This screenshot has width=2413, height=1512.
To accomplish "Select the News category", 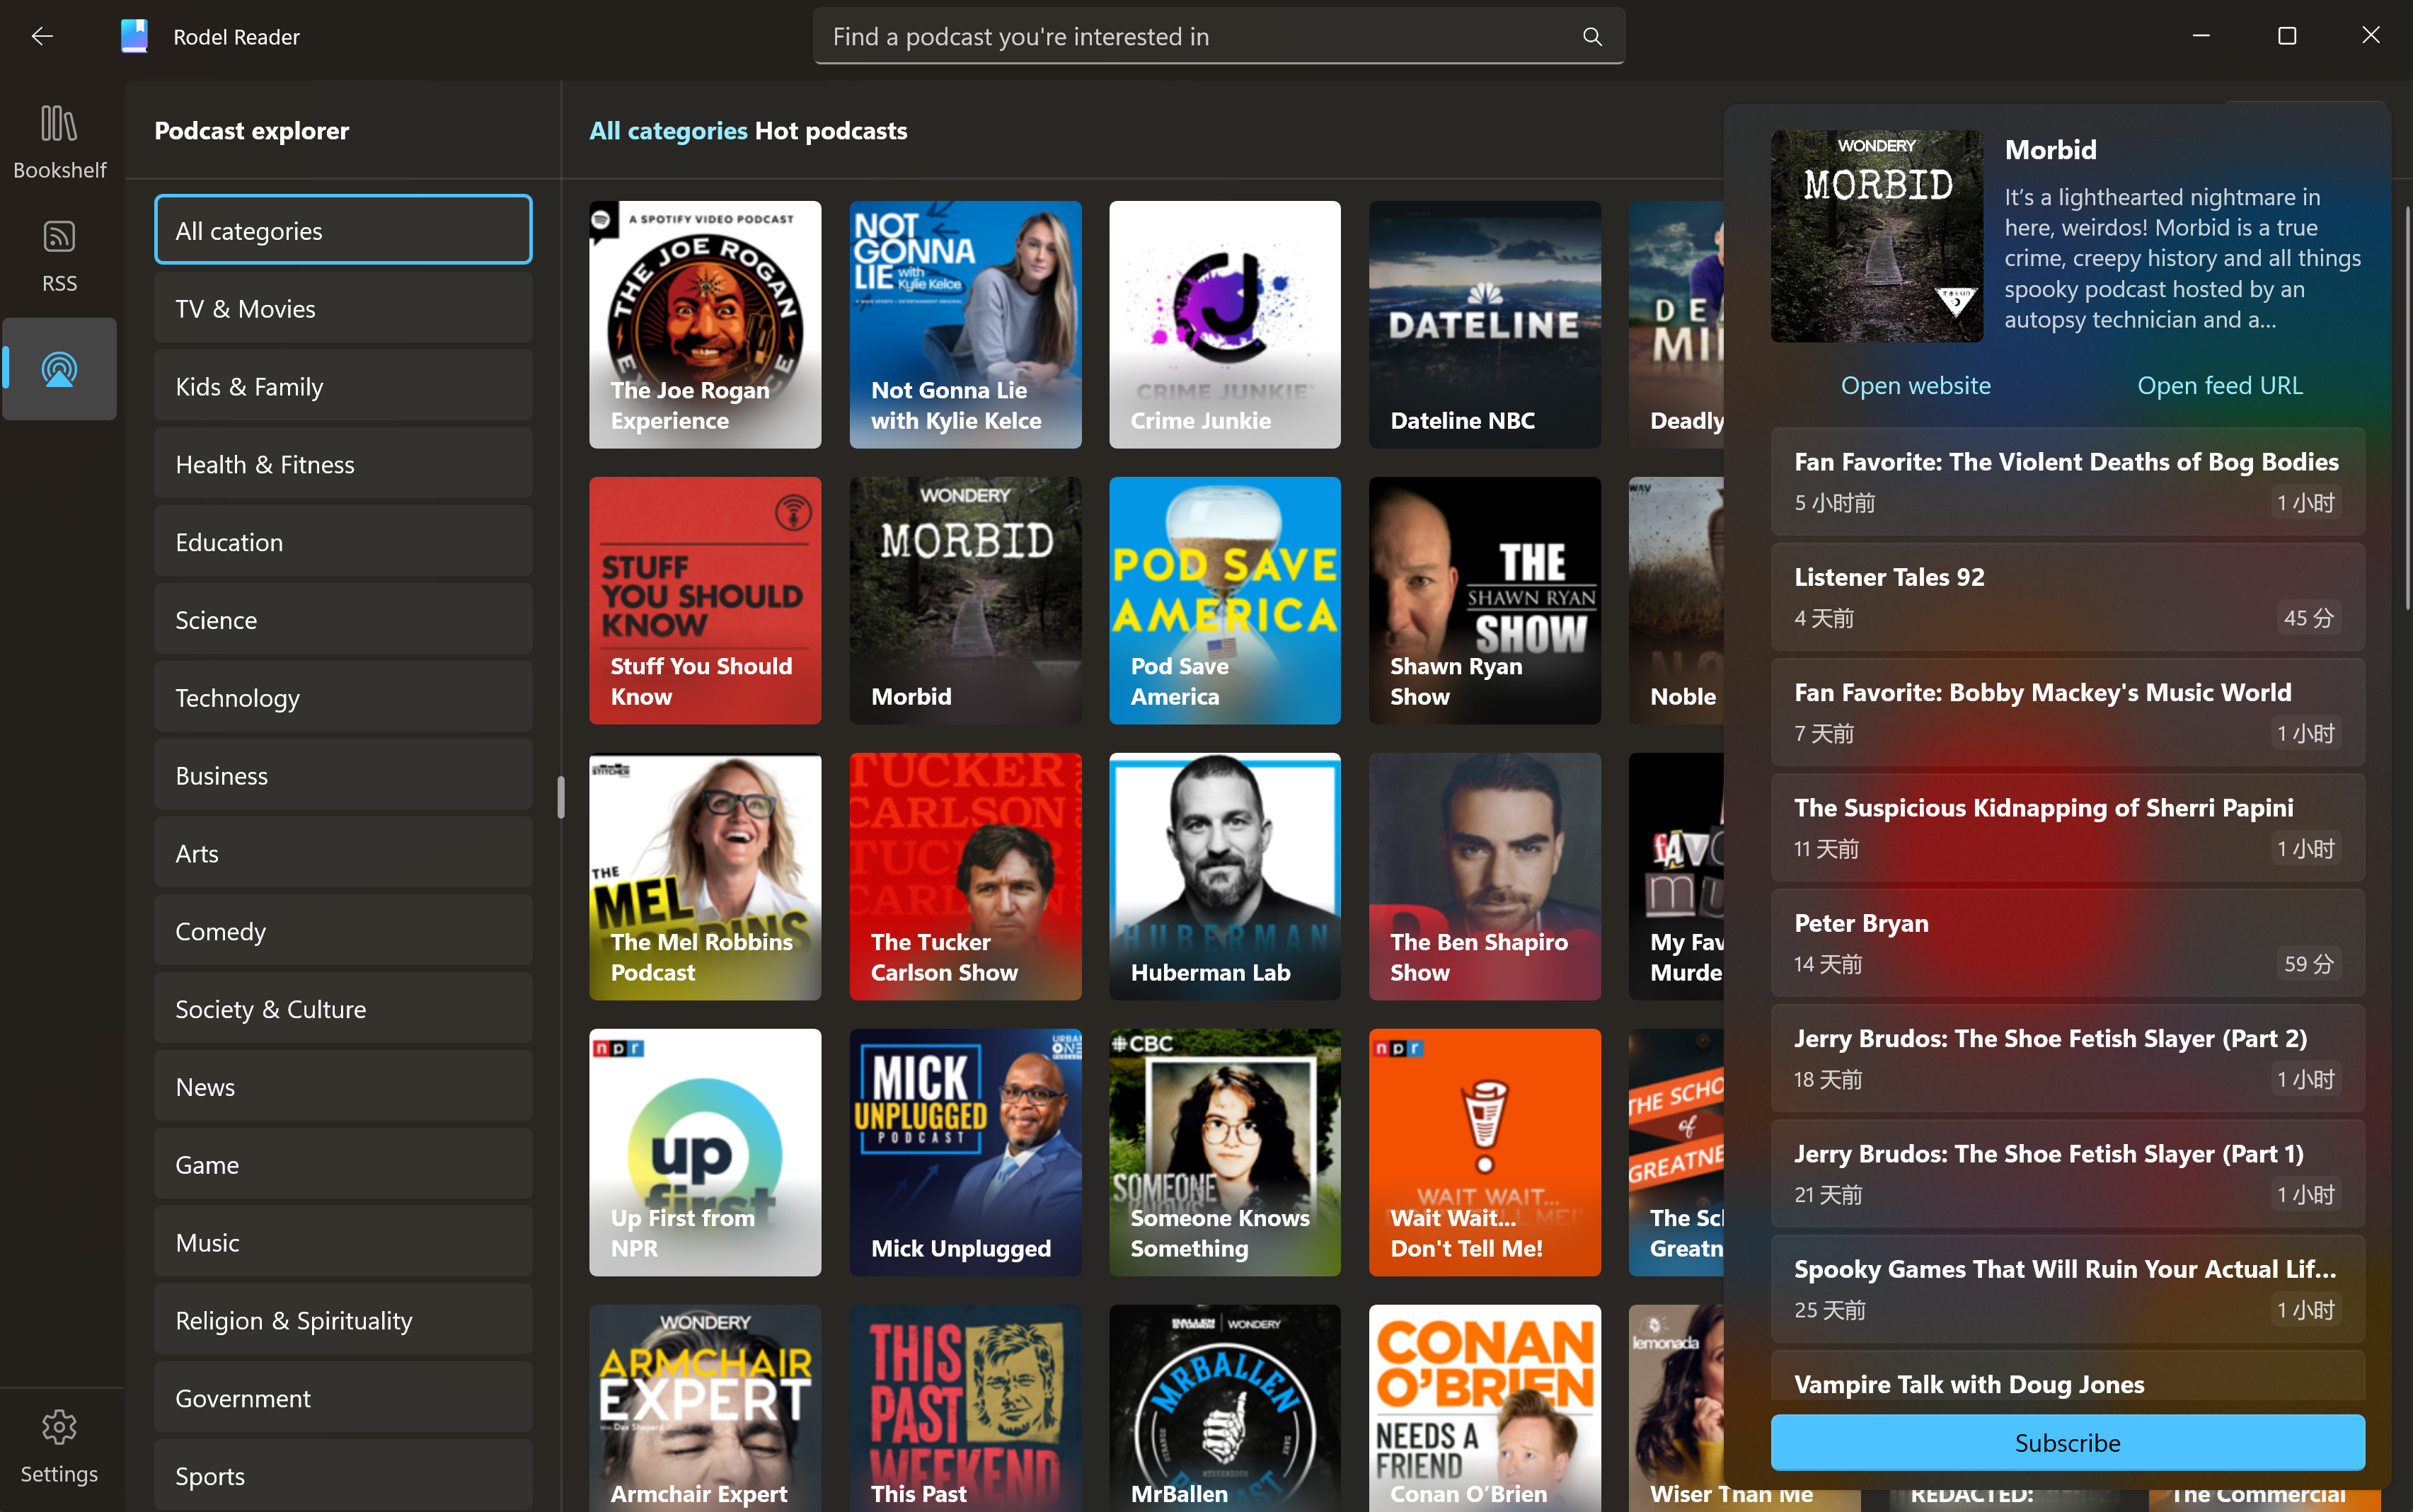I will pyautogui.click(x=343, y=1087).
